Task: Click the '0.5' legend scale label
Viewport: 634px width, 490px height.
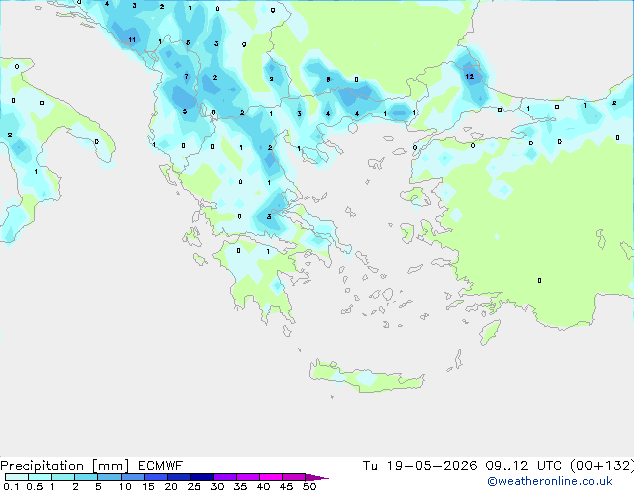Action: (x=35, y=486)
